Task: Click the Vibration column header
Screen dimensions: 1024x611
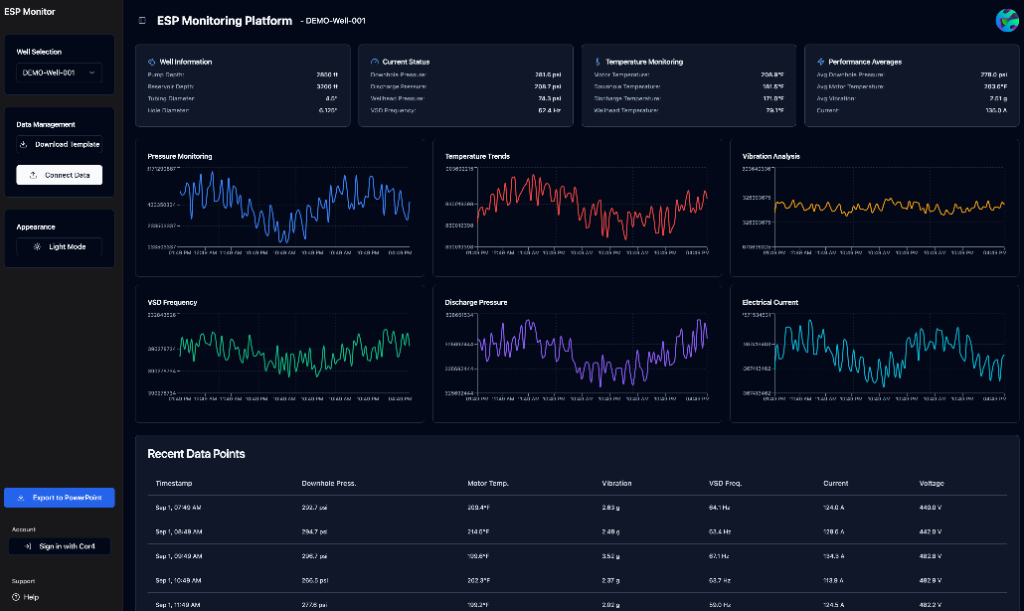Action: pyautogui.click(x=616, y=484)
